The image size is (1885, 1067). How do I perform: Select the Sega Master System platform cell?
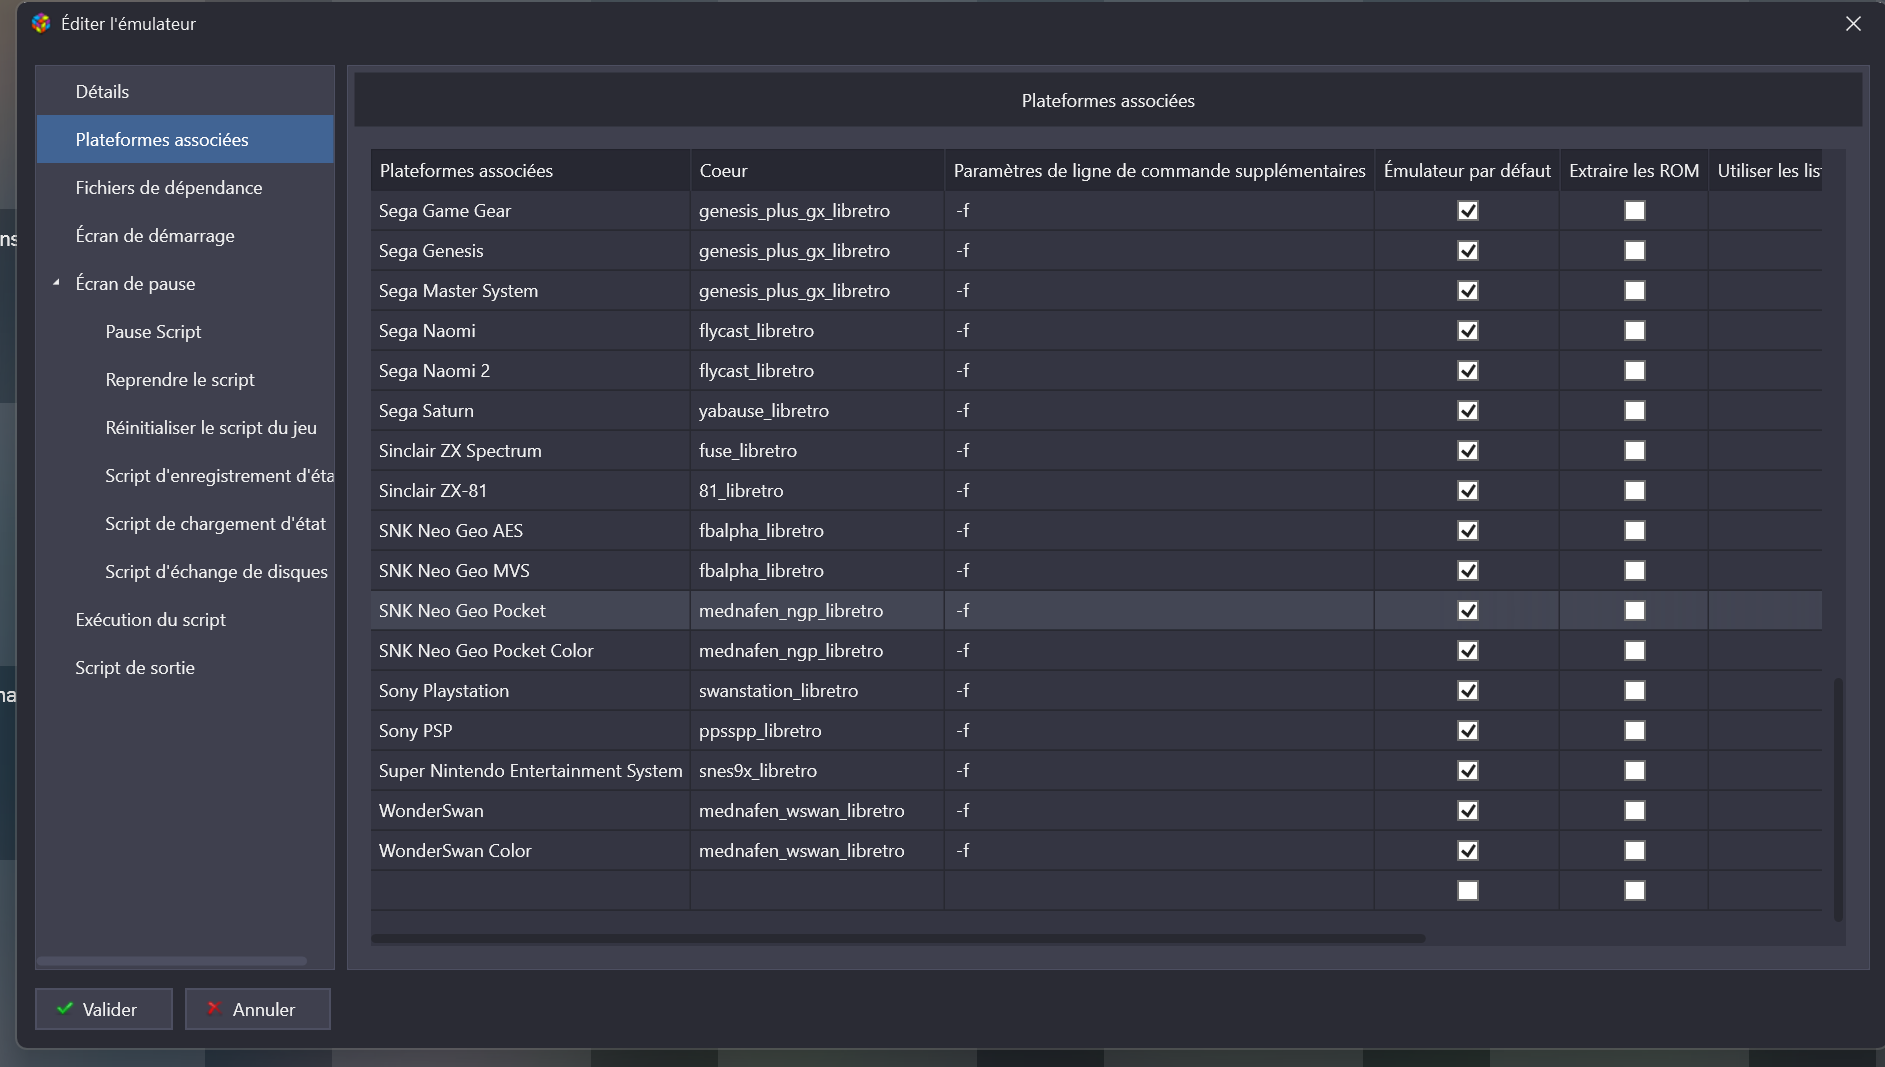pos(530,290)
